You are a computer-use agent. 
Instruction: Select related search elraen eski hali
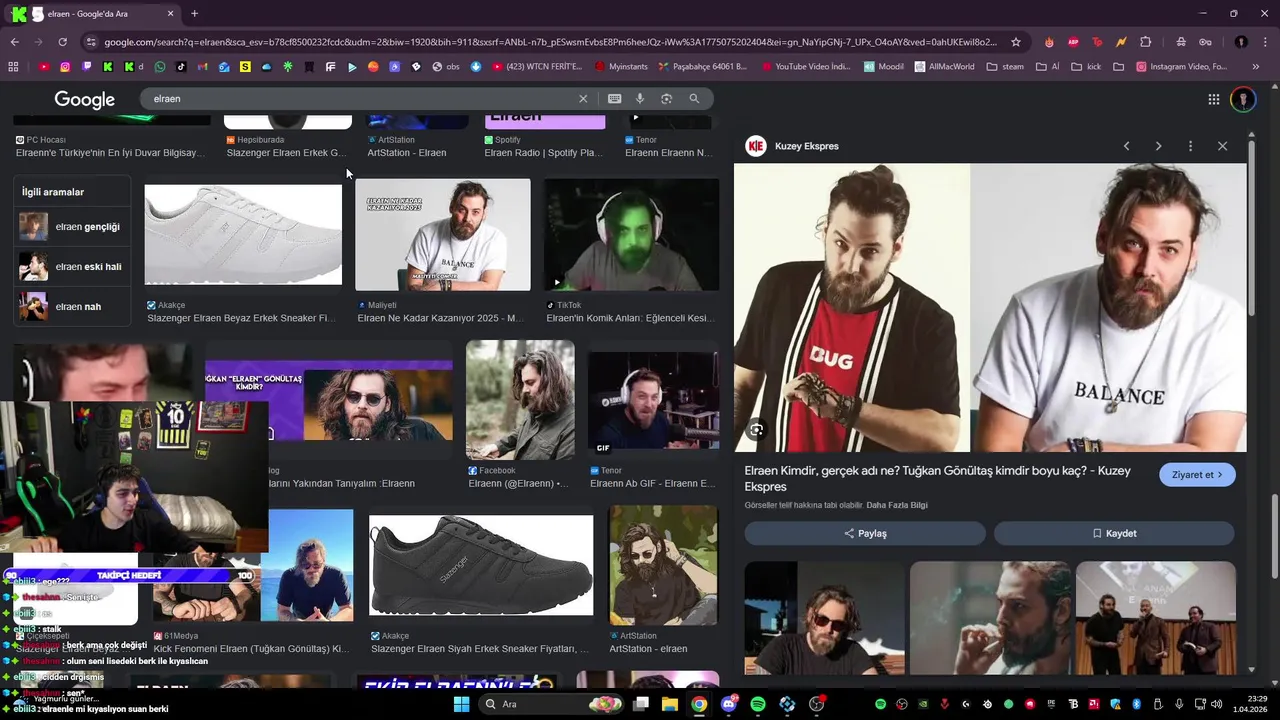72,267
